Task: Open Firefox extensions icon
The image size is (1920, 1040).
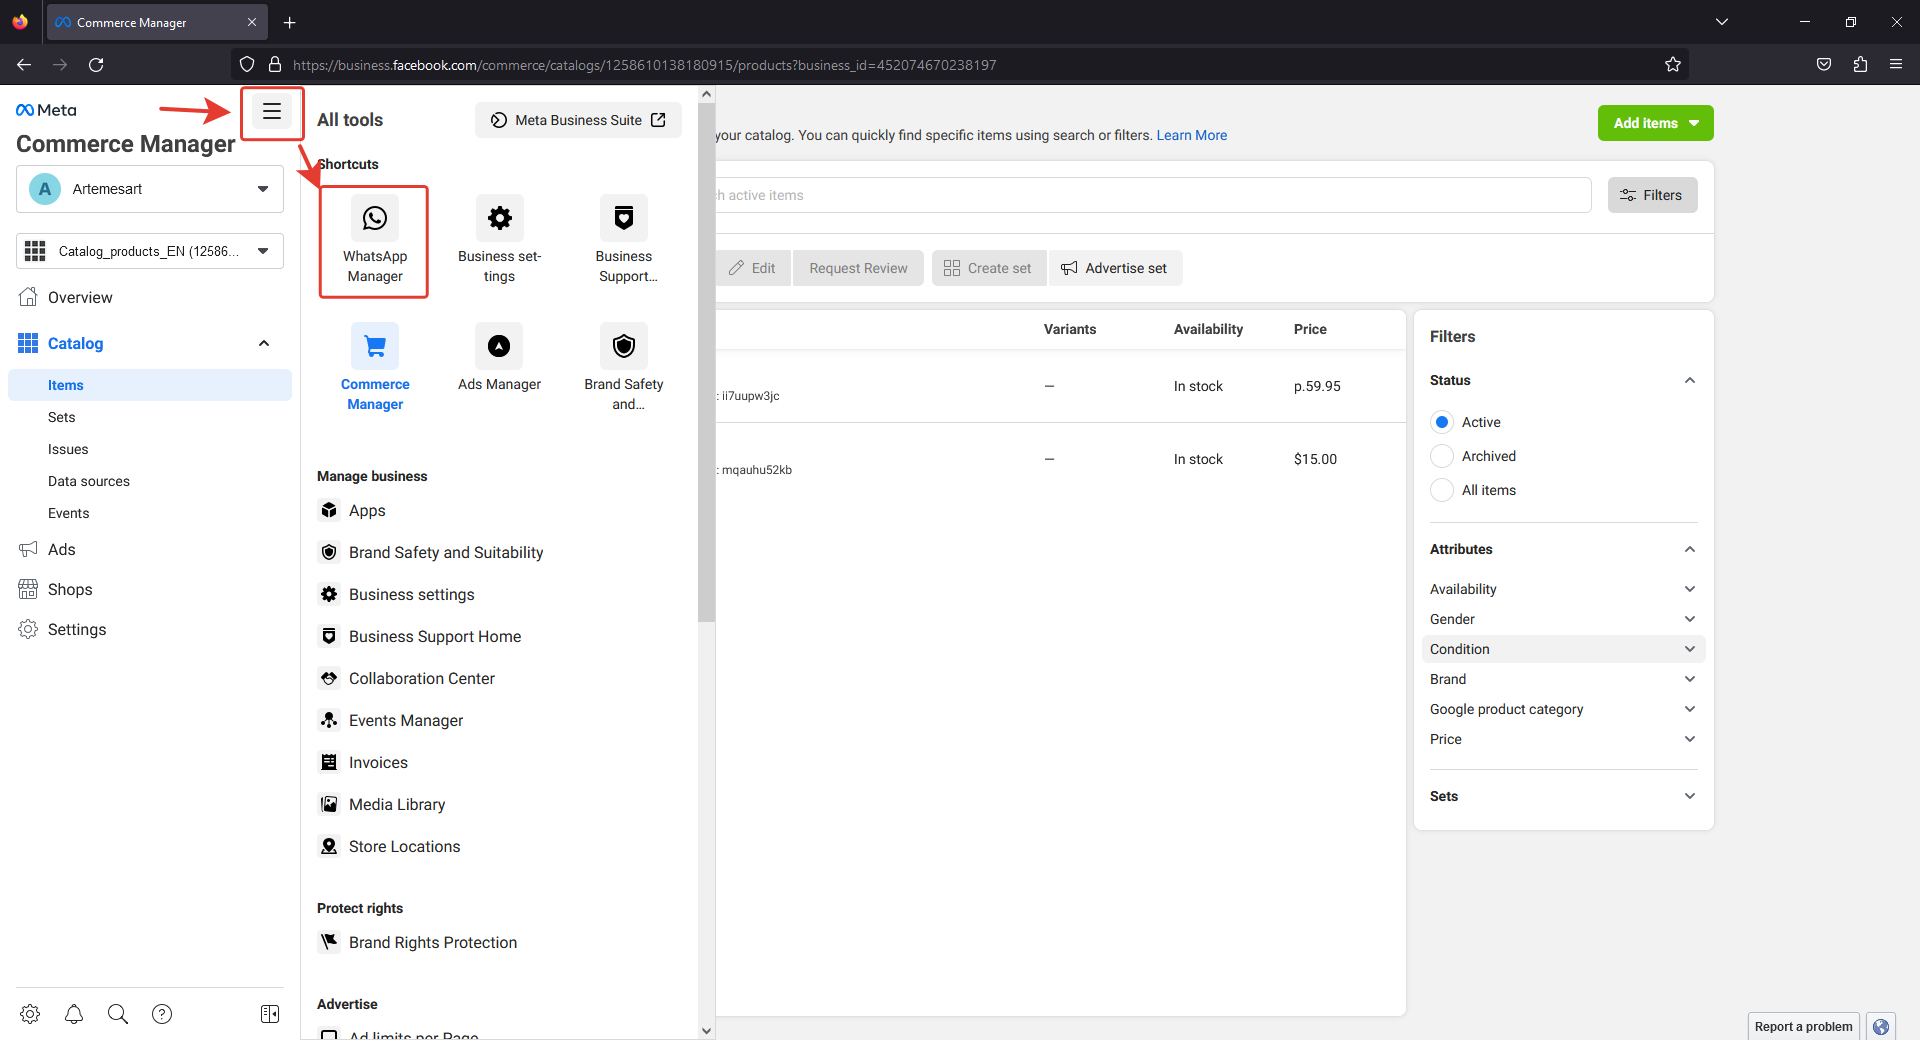Action: (1860, 65)
